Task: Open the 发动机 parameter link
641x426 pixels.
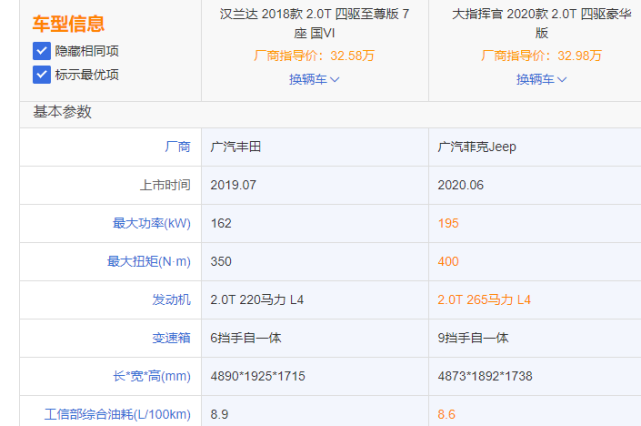Action: [171, 300]
